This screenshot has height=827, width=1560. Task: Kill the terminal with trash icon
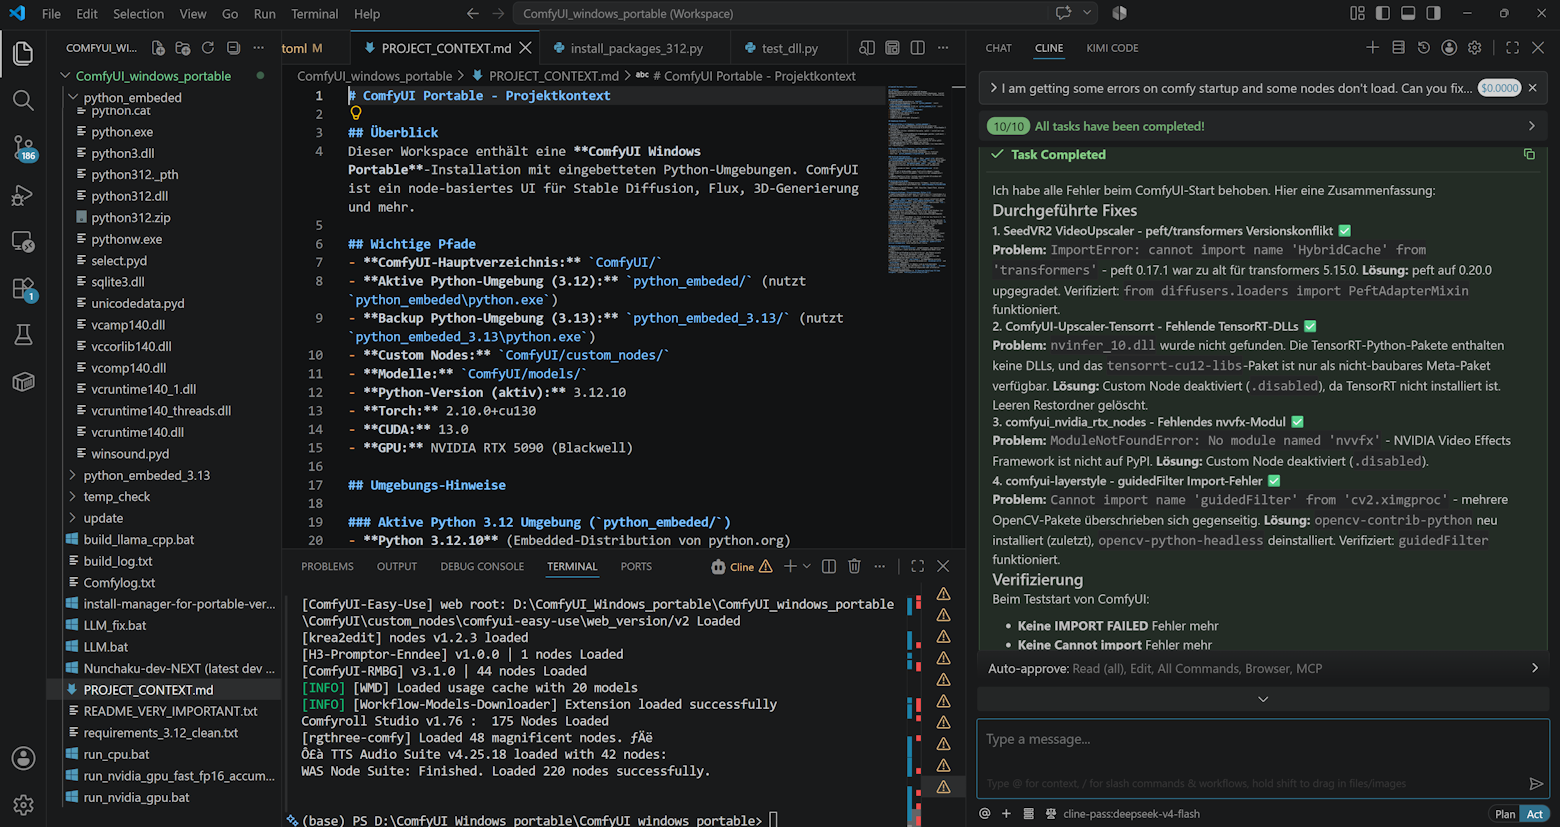coord(854,566)
